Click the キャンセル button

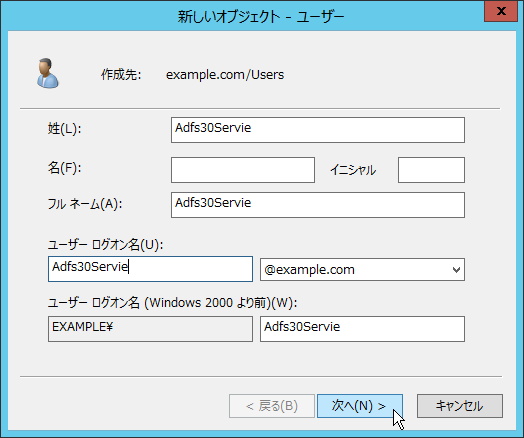(x=460, y=406)
